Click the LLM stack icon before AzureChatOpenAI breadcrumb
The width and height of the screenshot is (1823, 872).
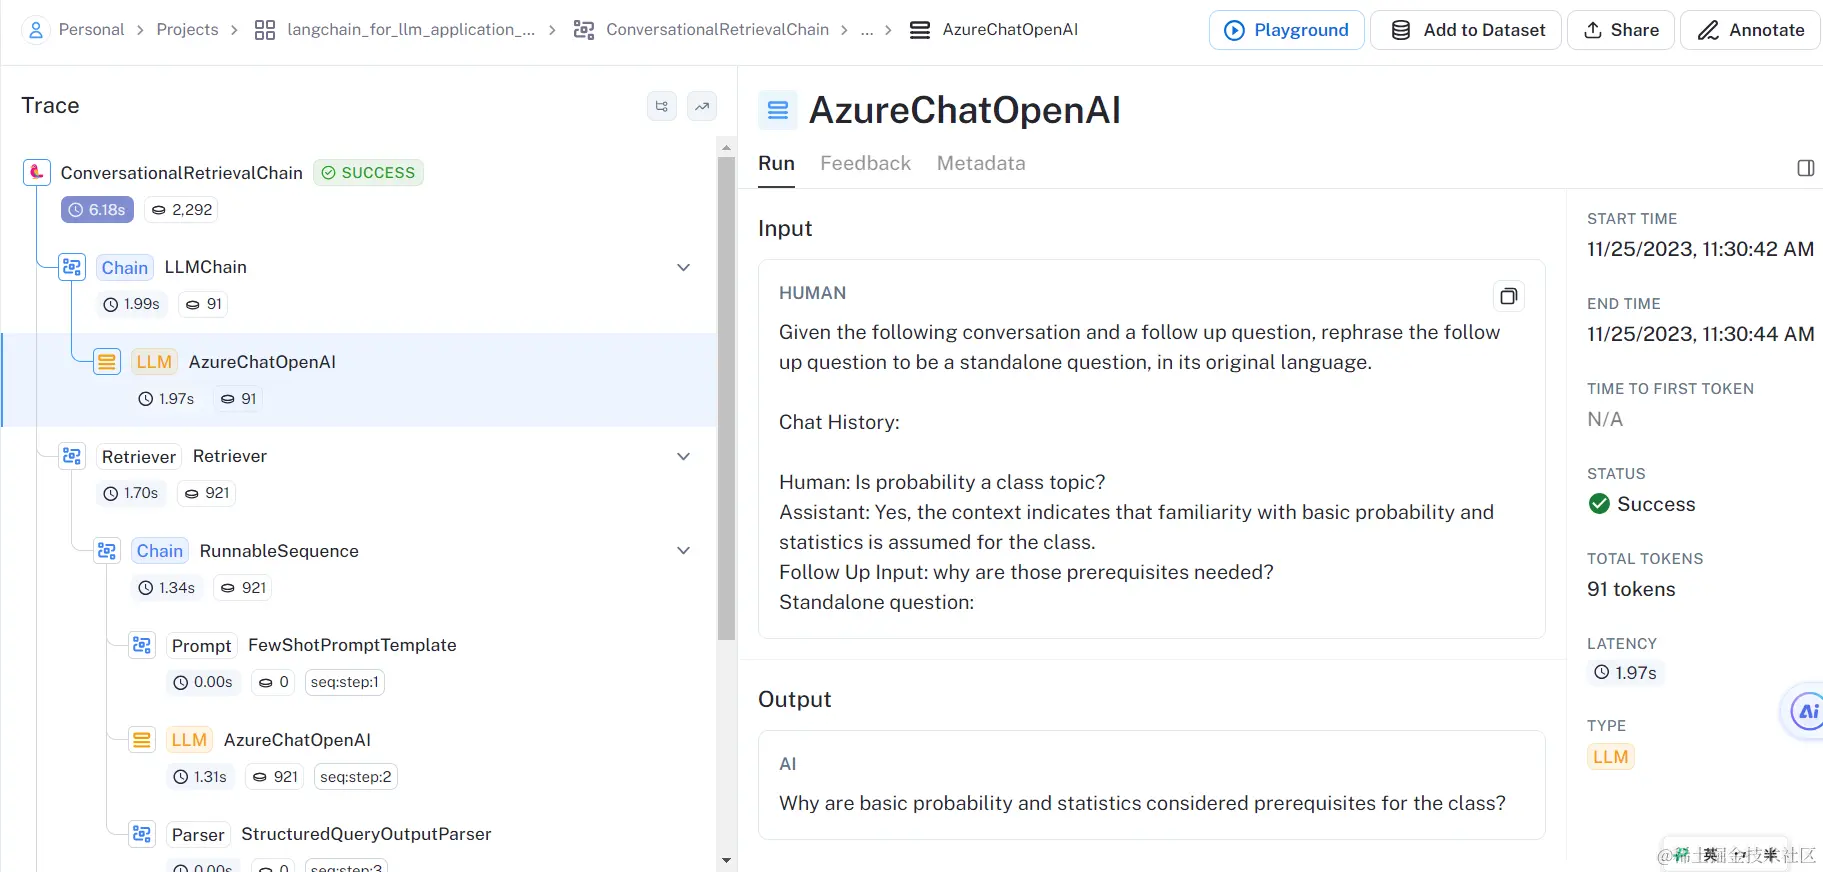920,30
